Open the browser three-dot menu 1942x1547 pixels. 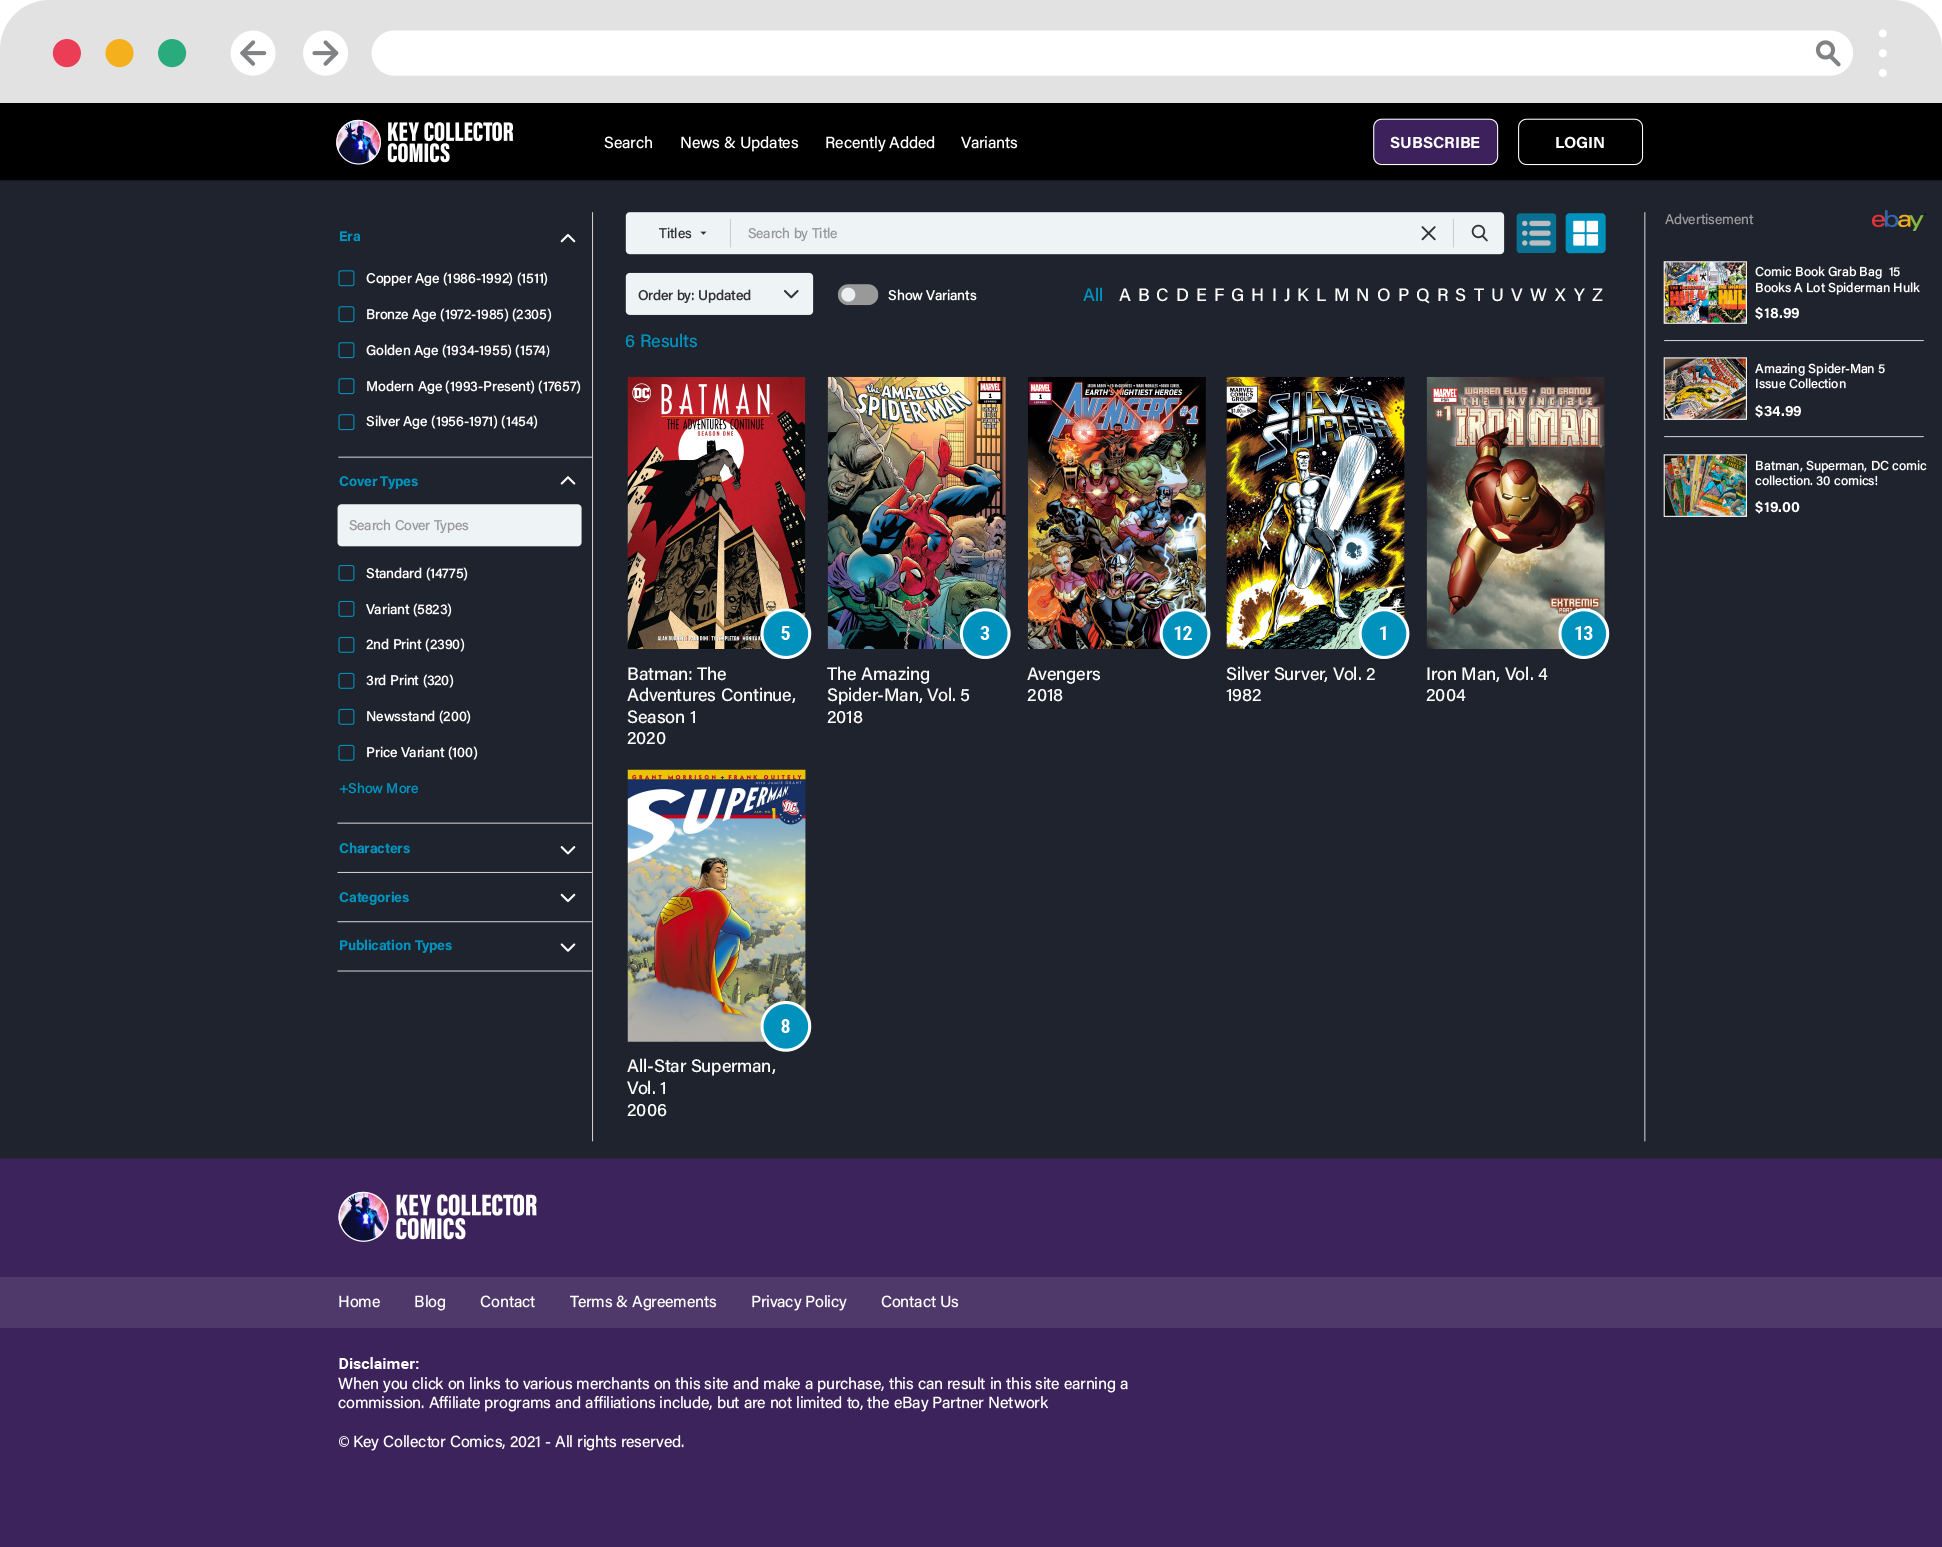[1882, 53]
